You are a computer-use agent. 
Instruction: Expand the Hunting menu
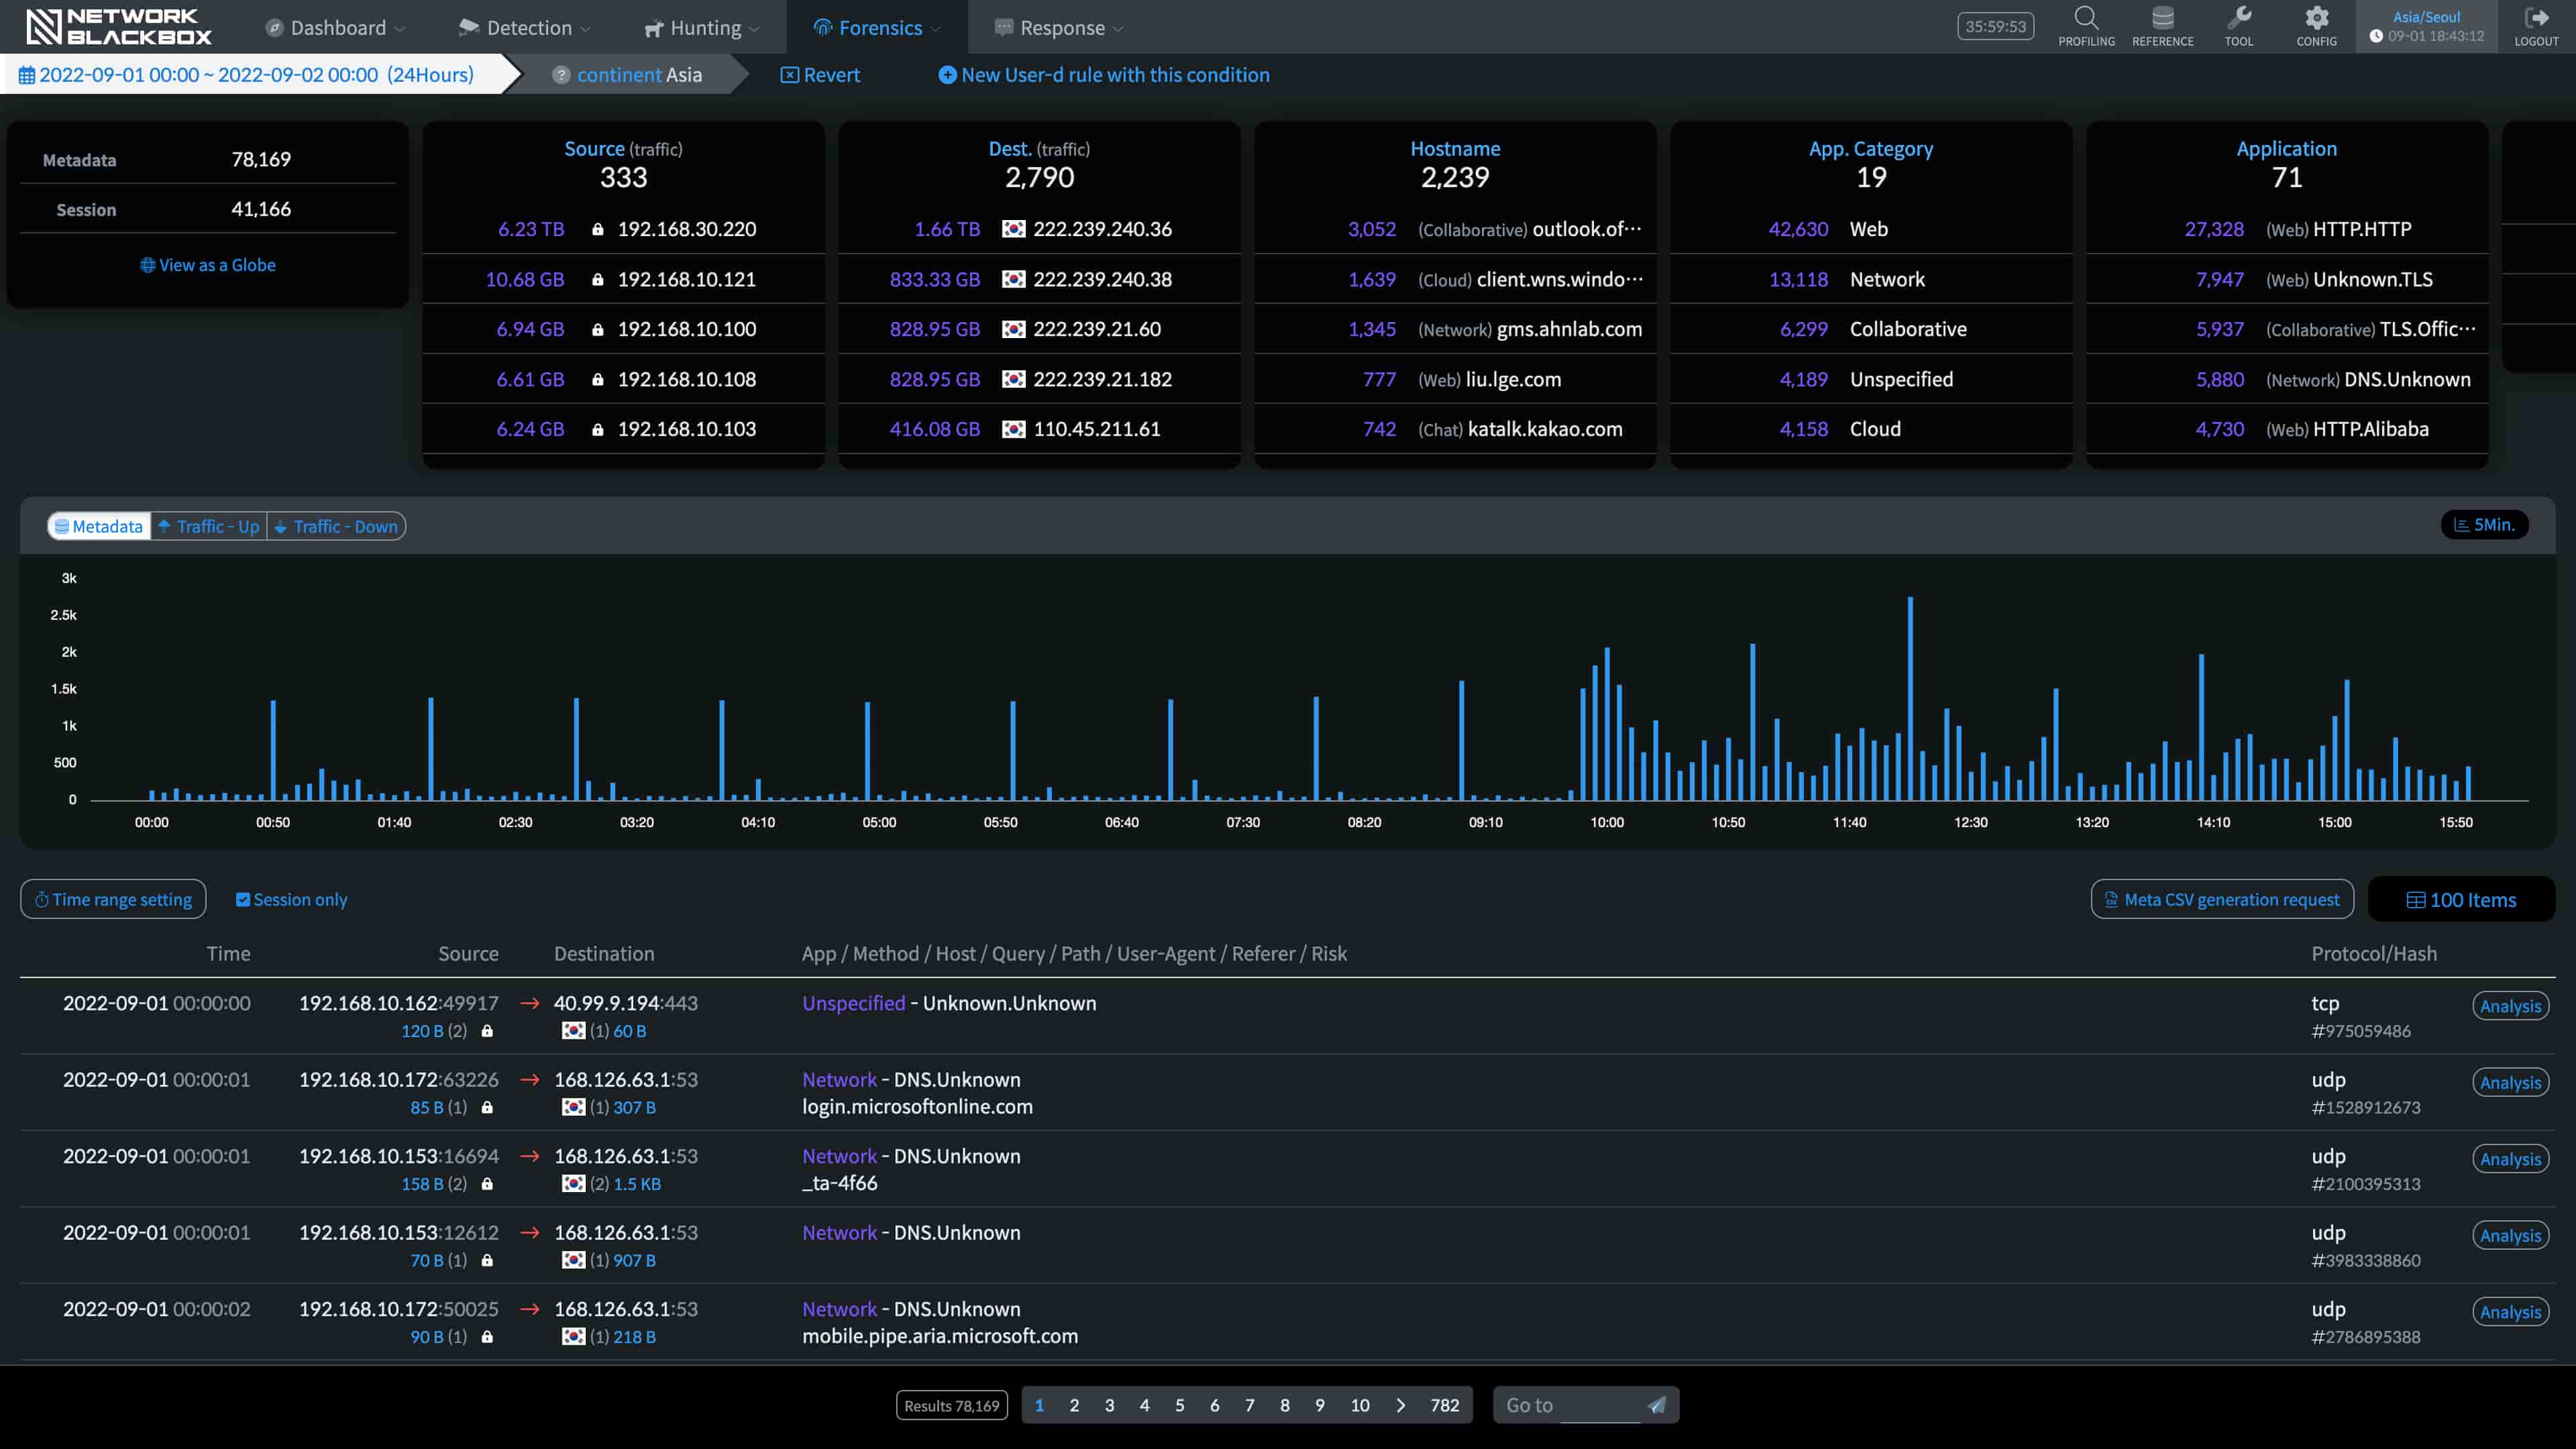(x=702, y=28)
